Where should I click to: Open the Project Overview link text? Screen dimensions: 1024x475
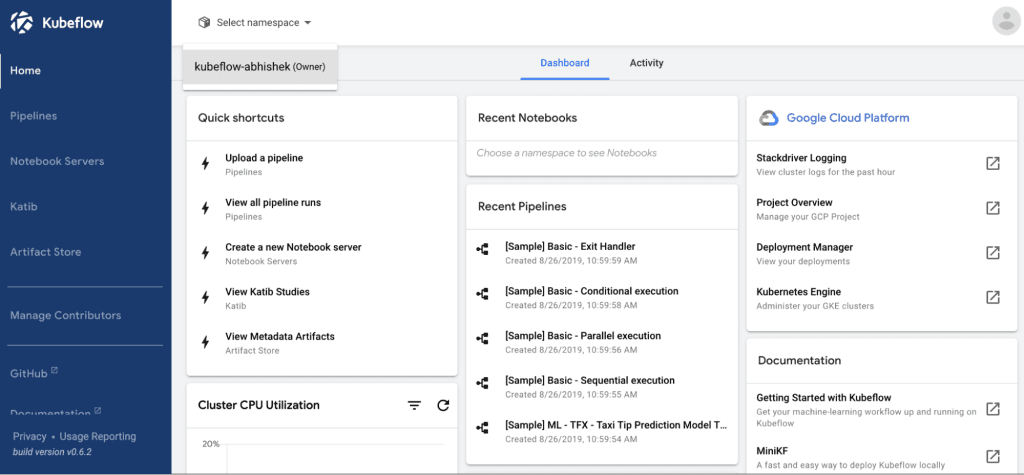[x=794, y=203]
